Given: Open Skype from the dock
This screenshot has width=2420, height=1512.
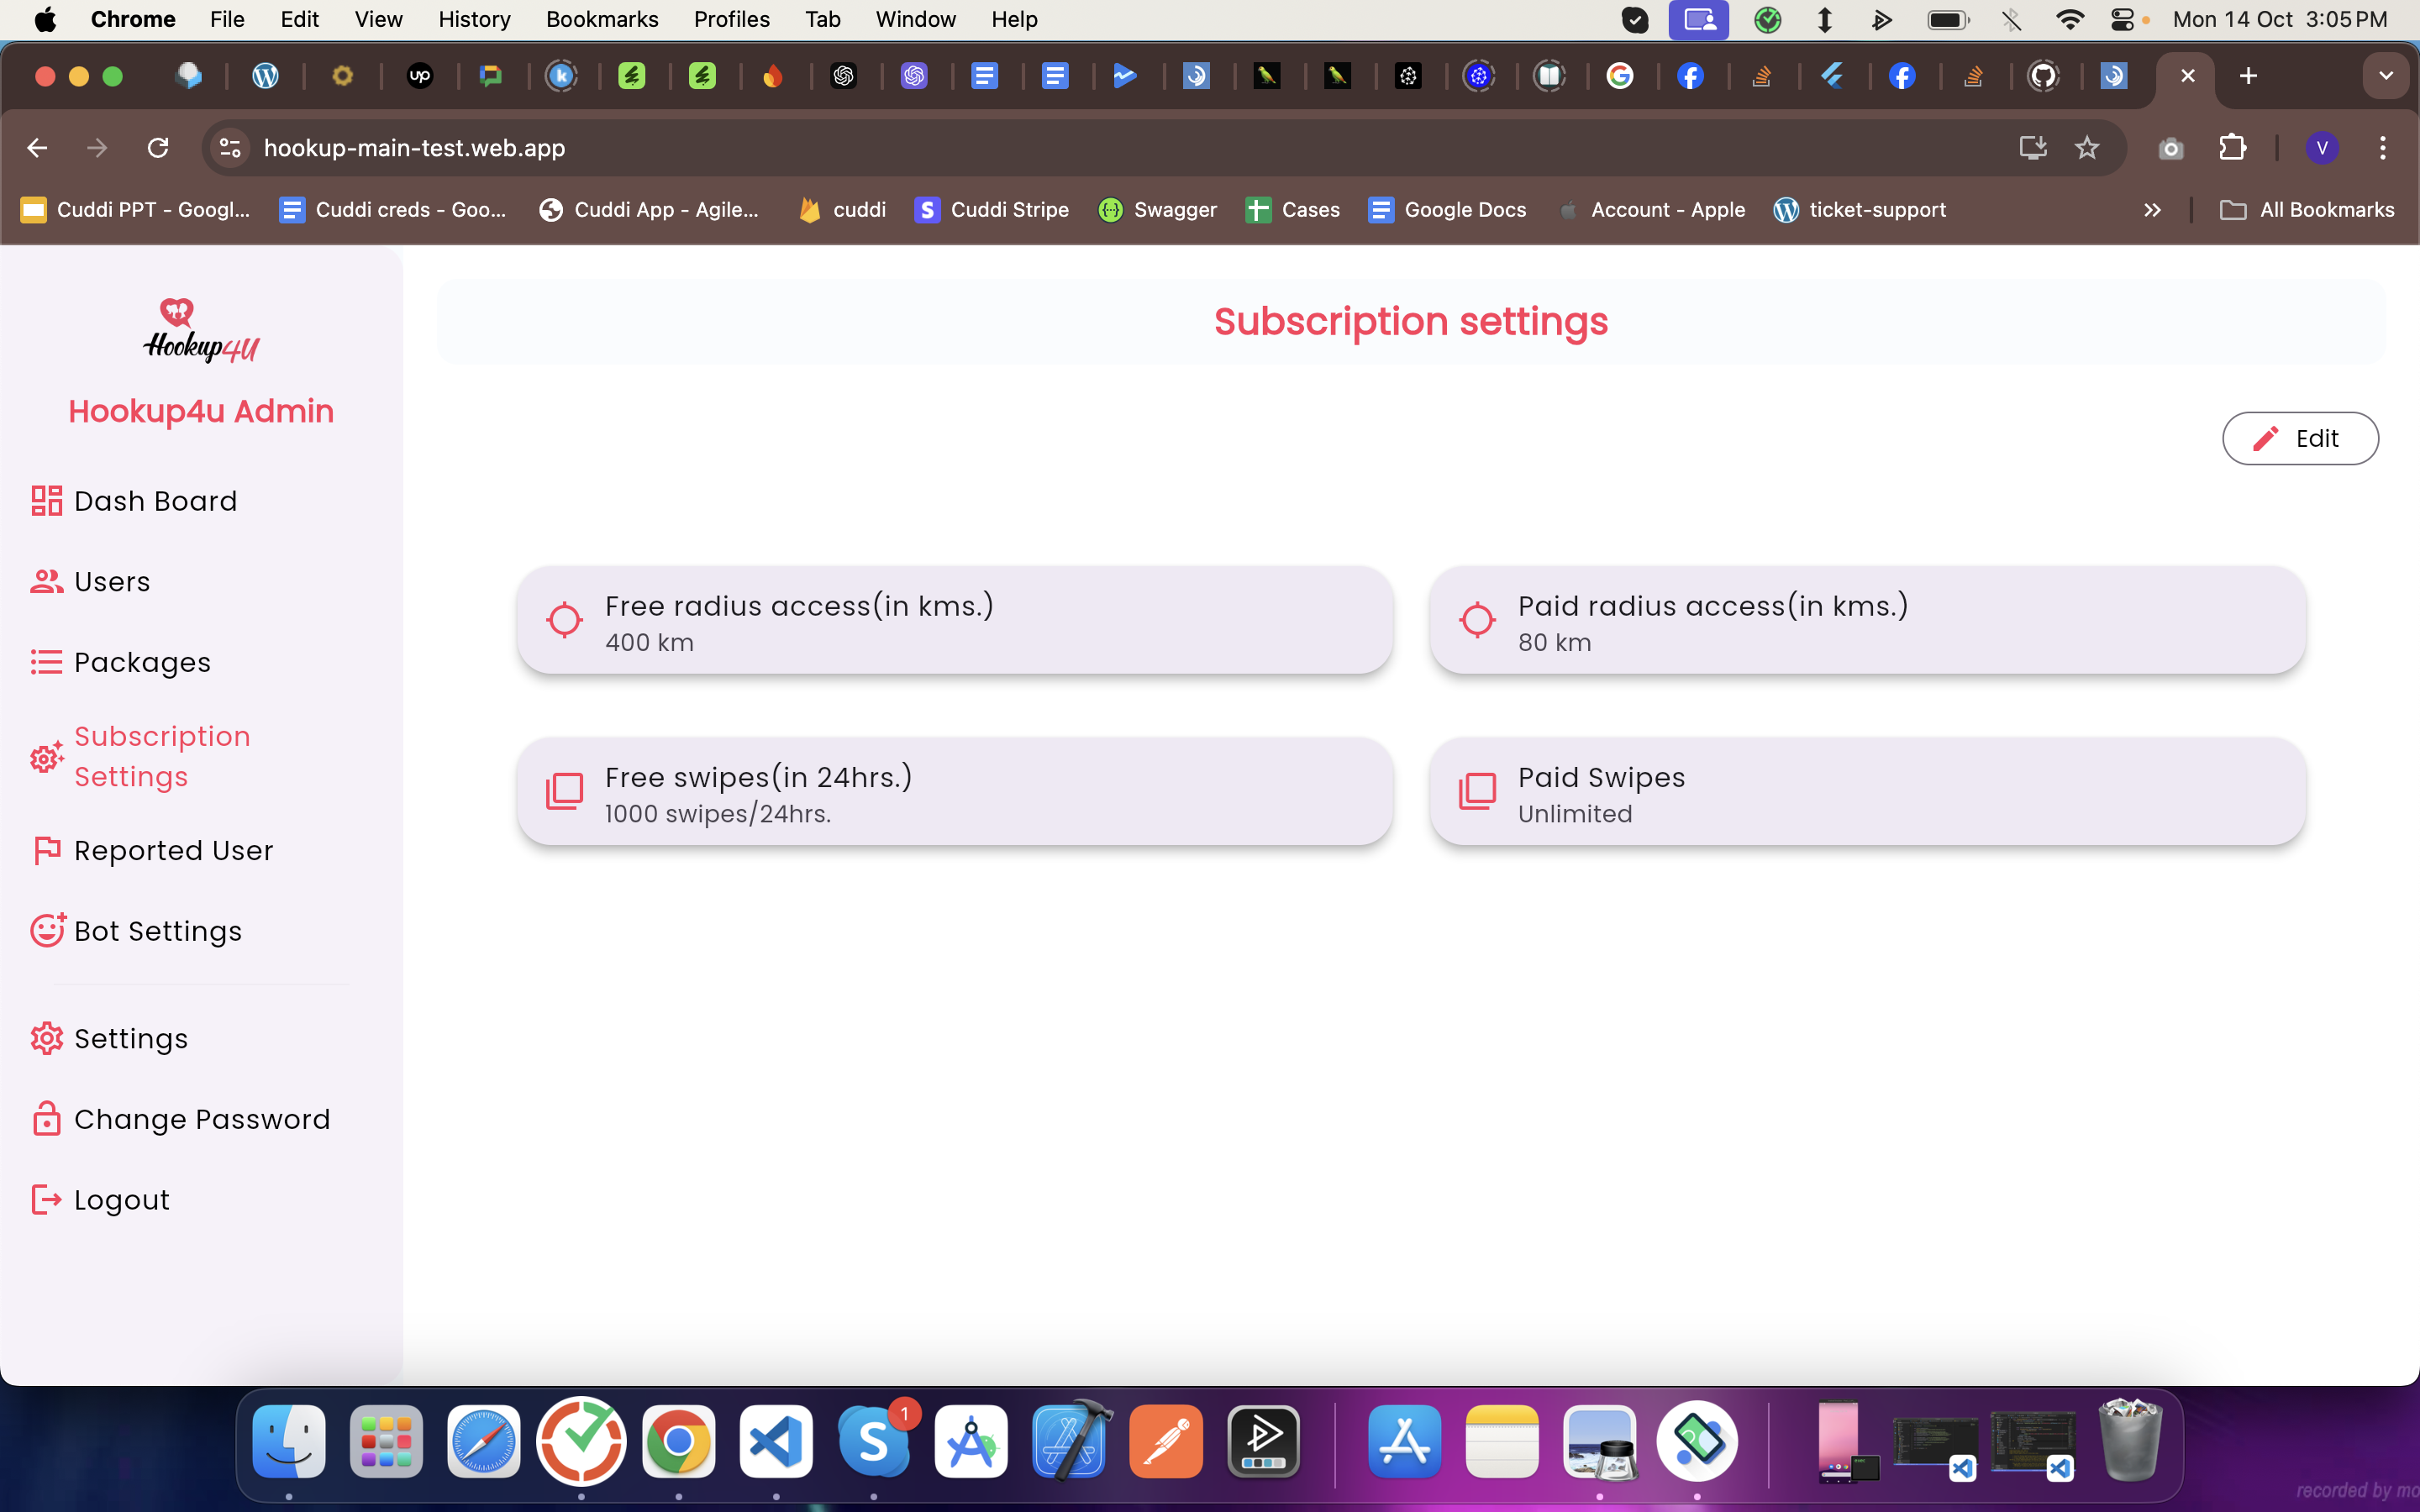Looking at the screenshot, I should pyautogui.click(x=874, y=1441).
